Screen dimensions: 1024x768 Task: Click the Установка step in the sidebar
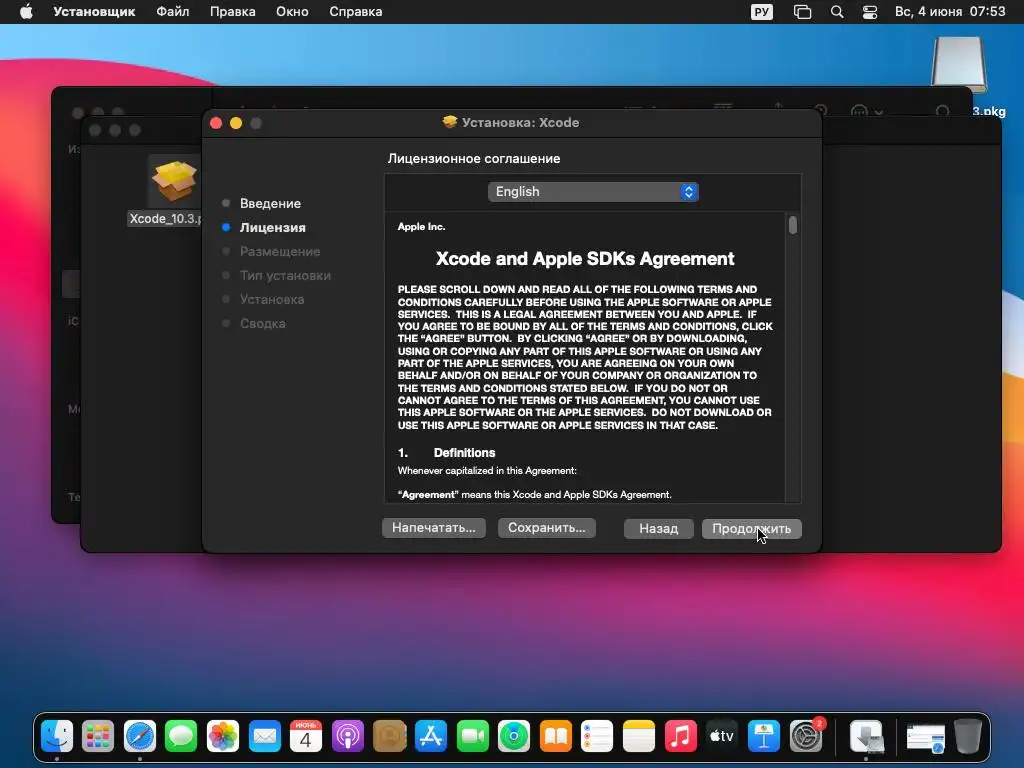[272, 299]
